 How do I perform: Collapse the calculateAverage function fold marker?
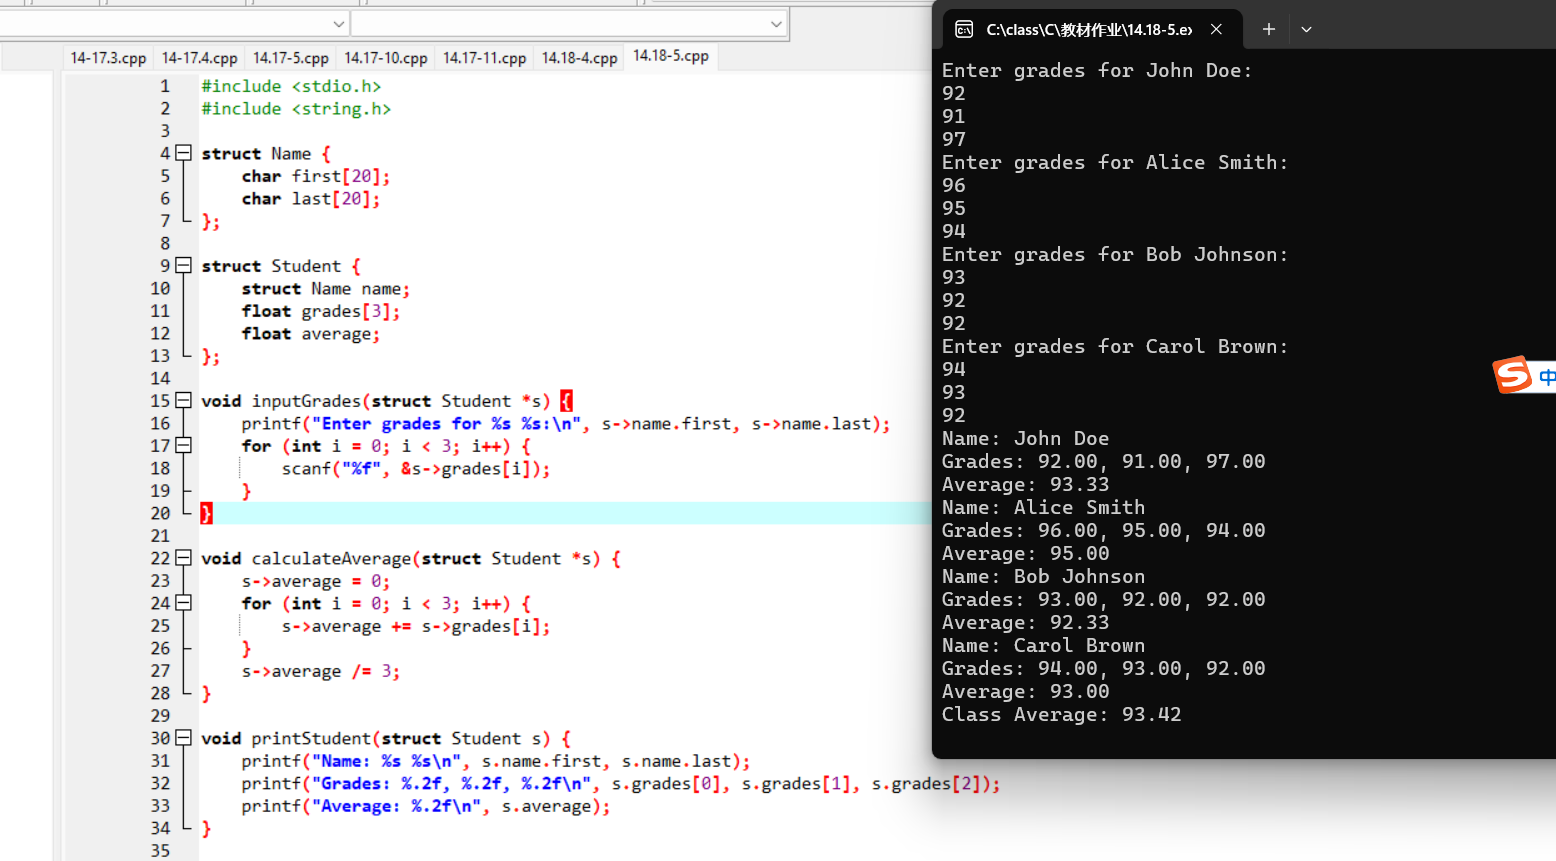183,558
